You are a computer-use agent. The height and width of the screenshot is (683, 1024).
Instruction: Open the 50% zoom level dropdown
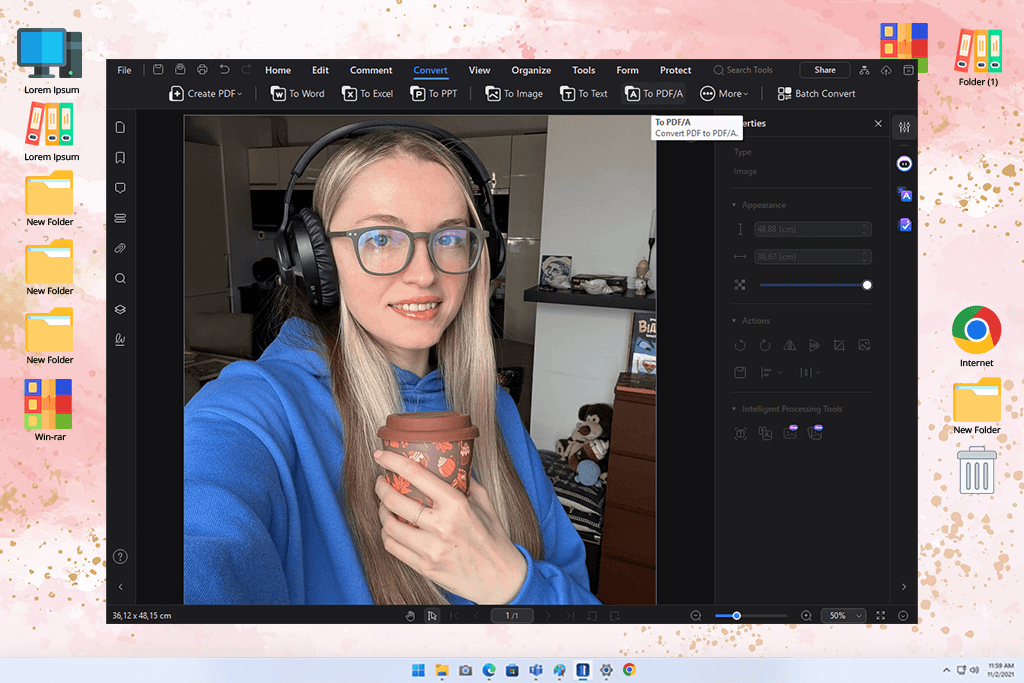[845, 616]
